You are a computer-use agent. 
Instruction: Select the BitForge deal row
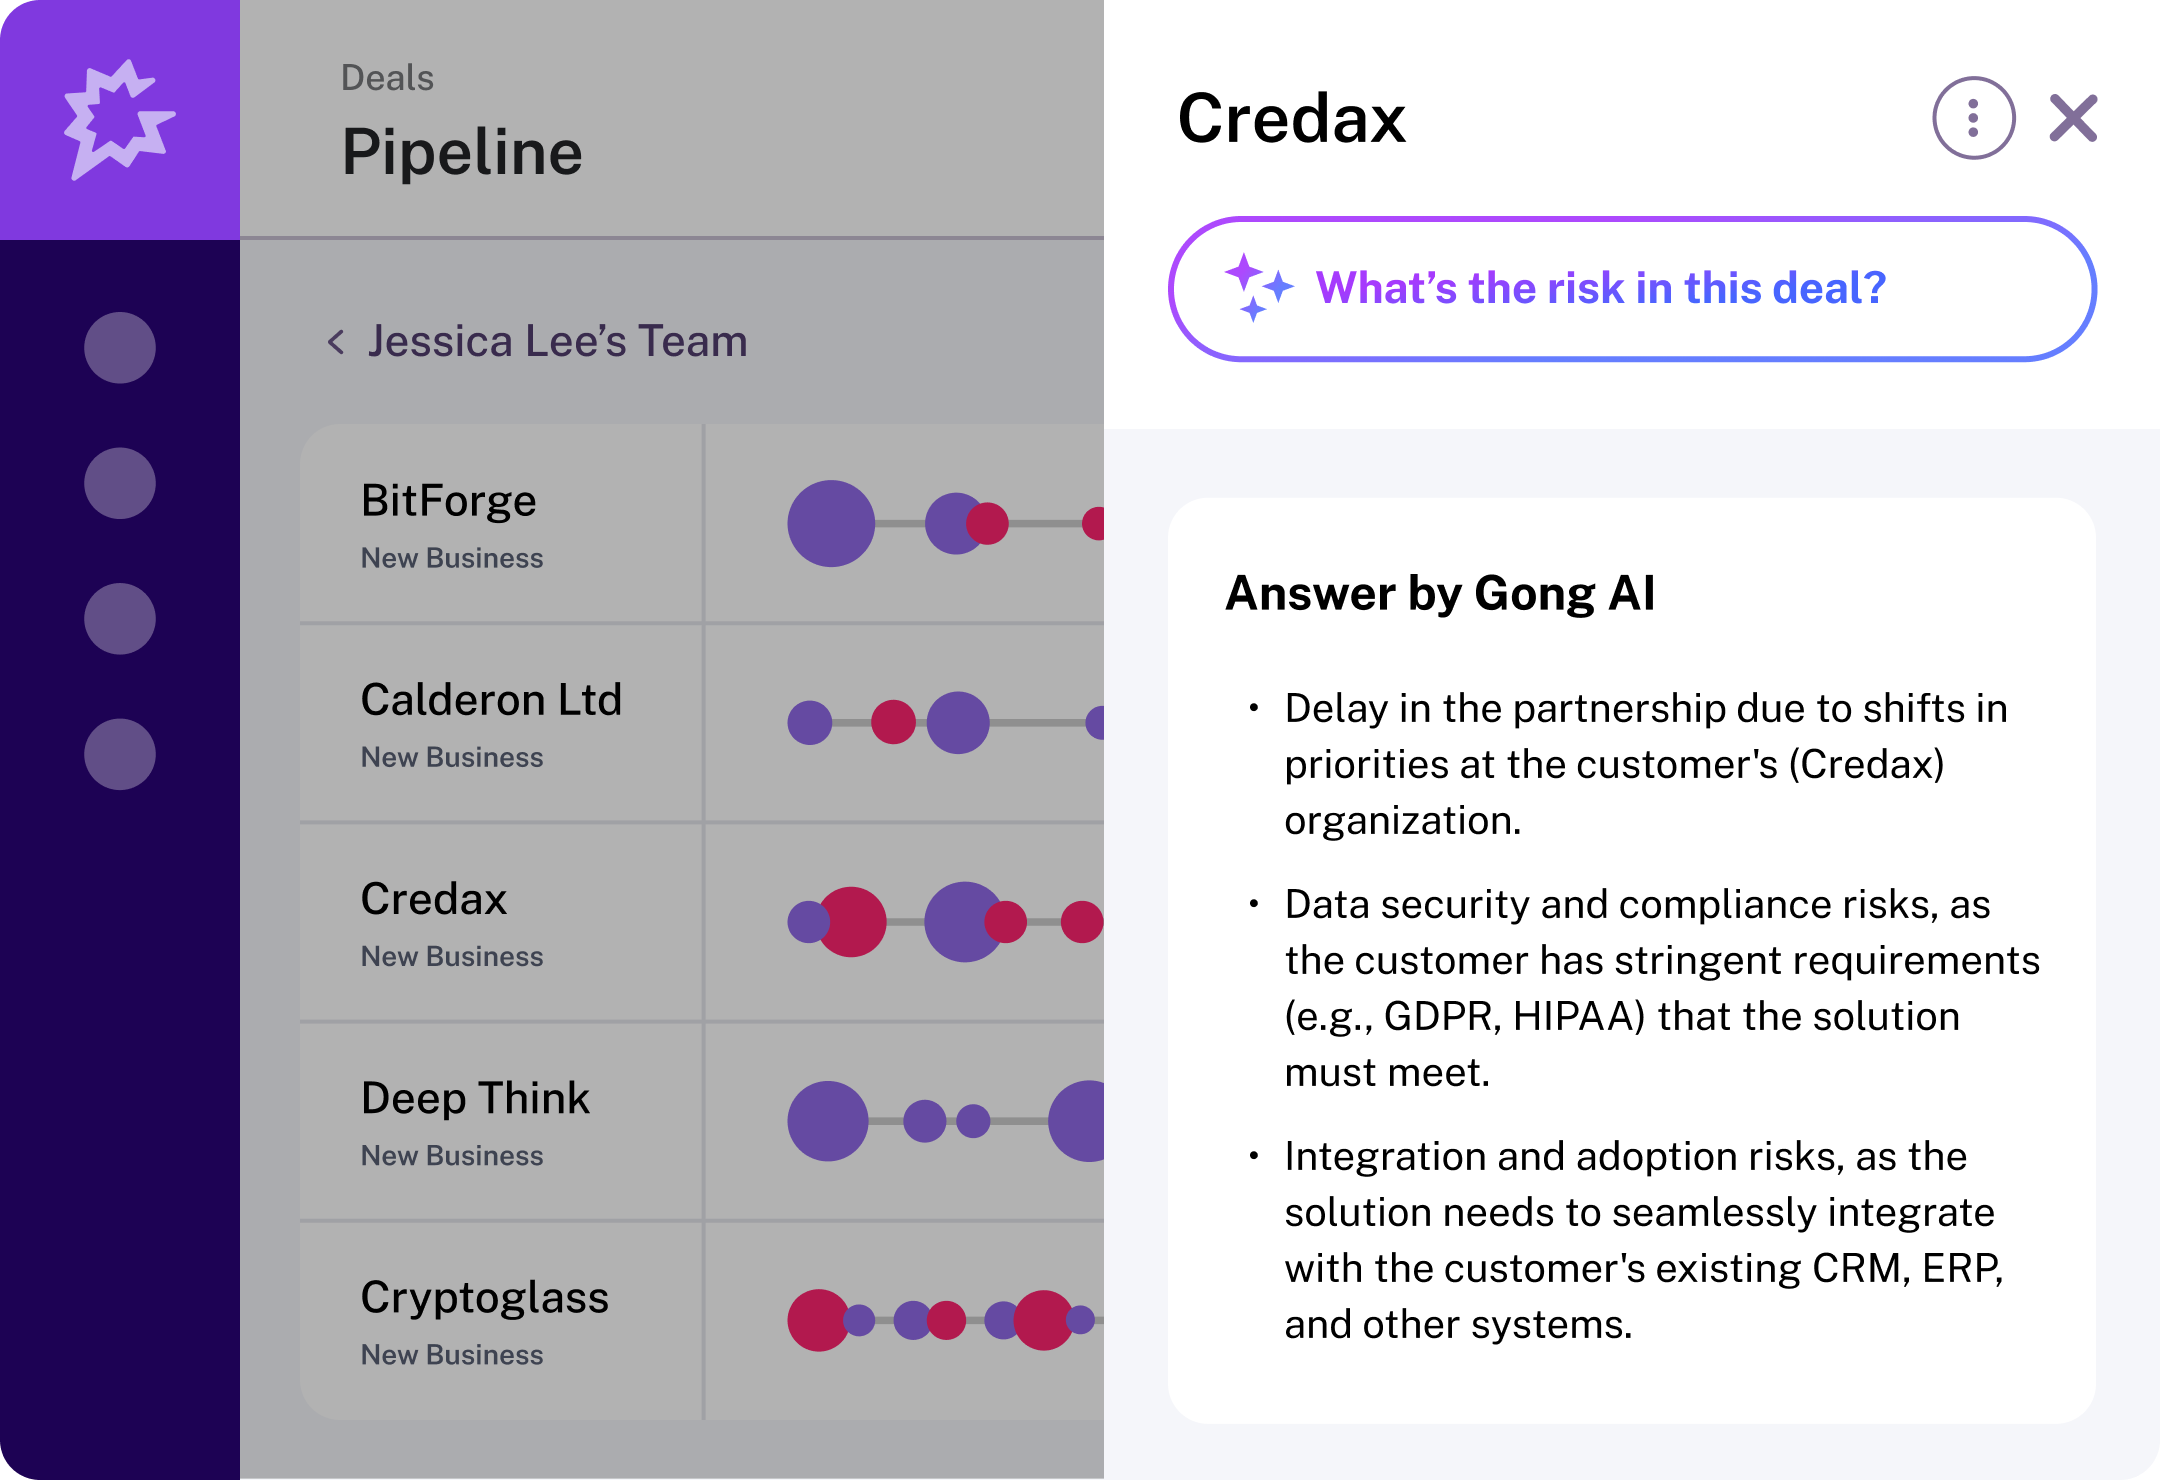click(x=448, y=500)
